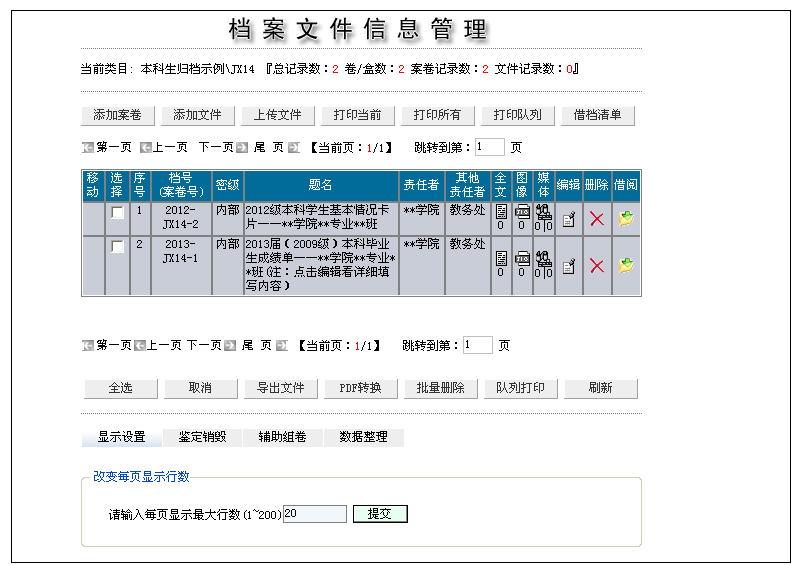Click the PDF转换 button

click(x=360, y=388)
